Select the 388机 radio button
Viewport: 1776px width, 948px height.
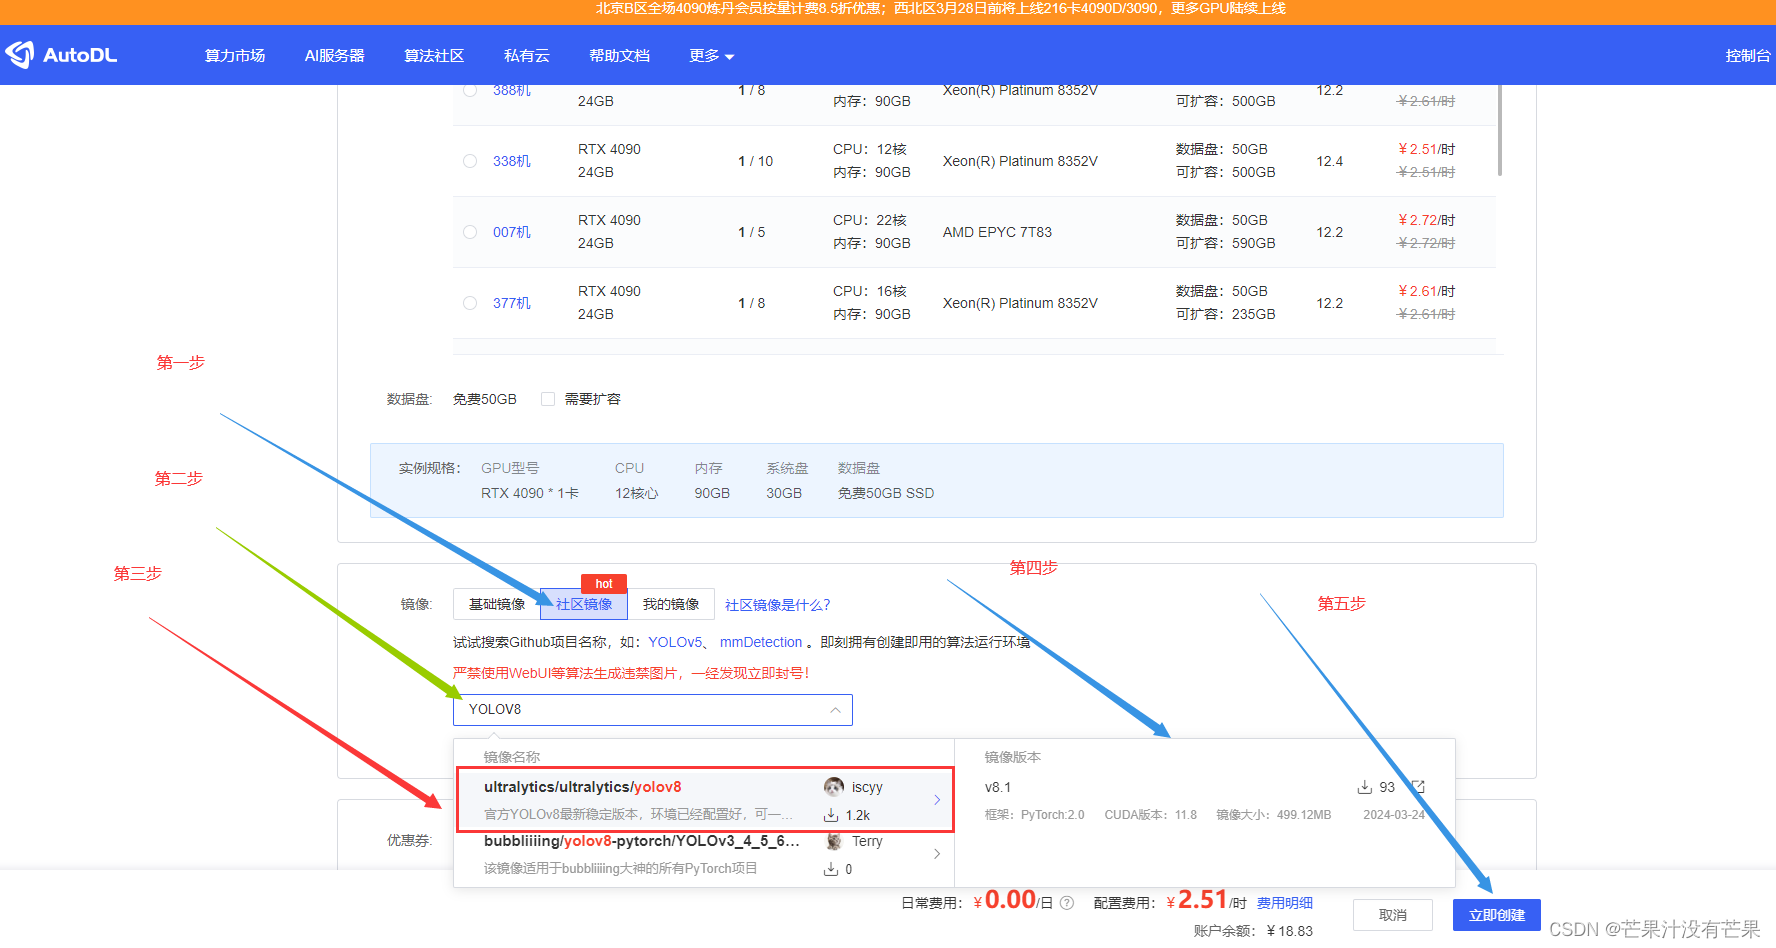click(470, 90)
